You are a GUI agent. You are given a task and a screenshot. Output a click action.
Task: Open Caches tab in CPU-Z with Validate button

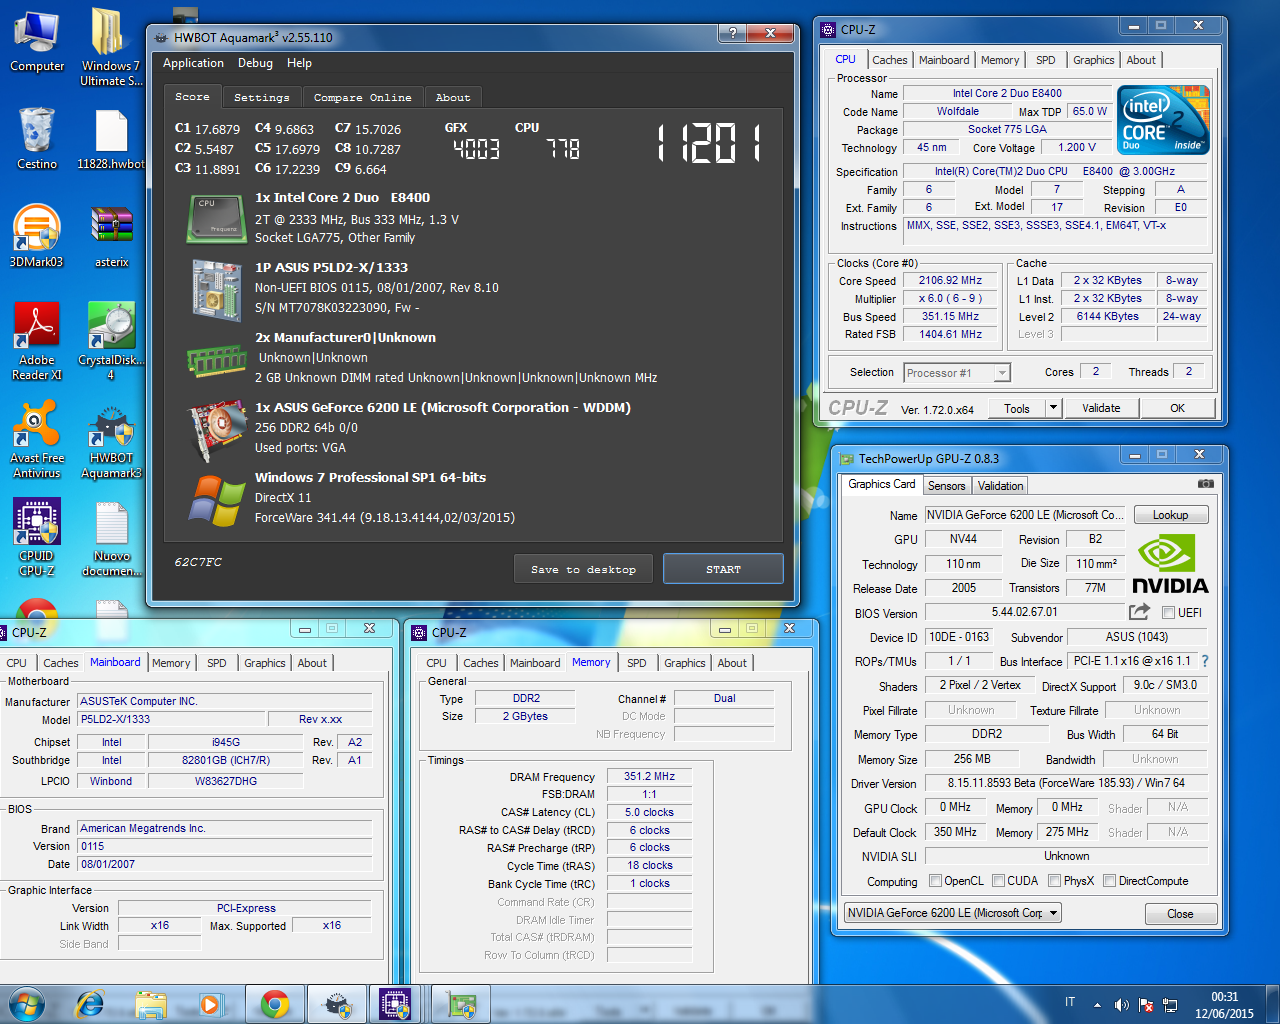[889, 60]
